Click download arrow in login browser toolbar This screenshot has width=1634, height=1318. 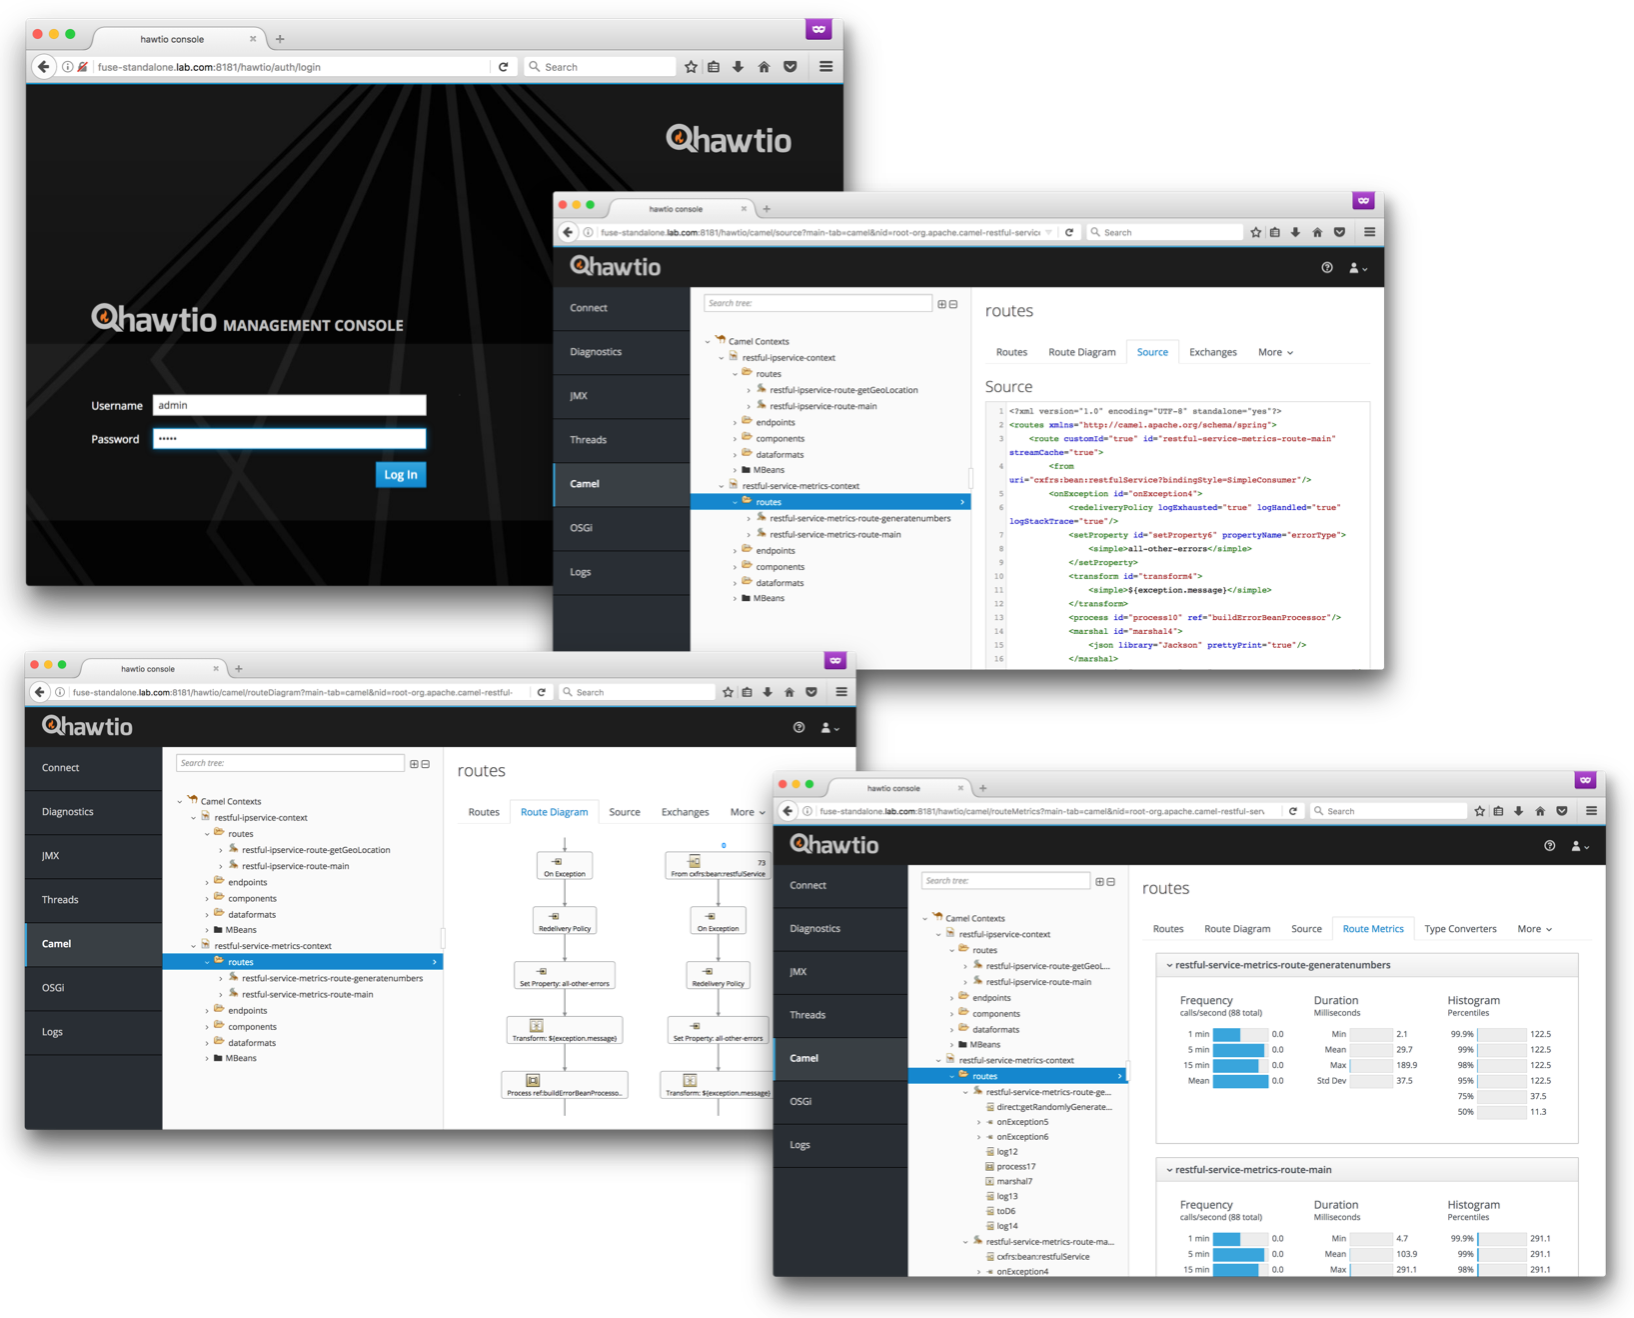[738, 67]
